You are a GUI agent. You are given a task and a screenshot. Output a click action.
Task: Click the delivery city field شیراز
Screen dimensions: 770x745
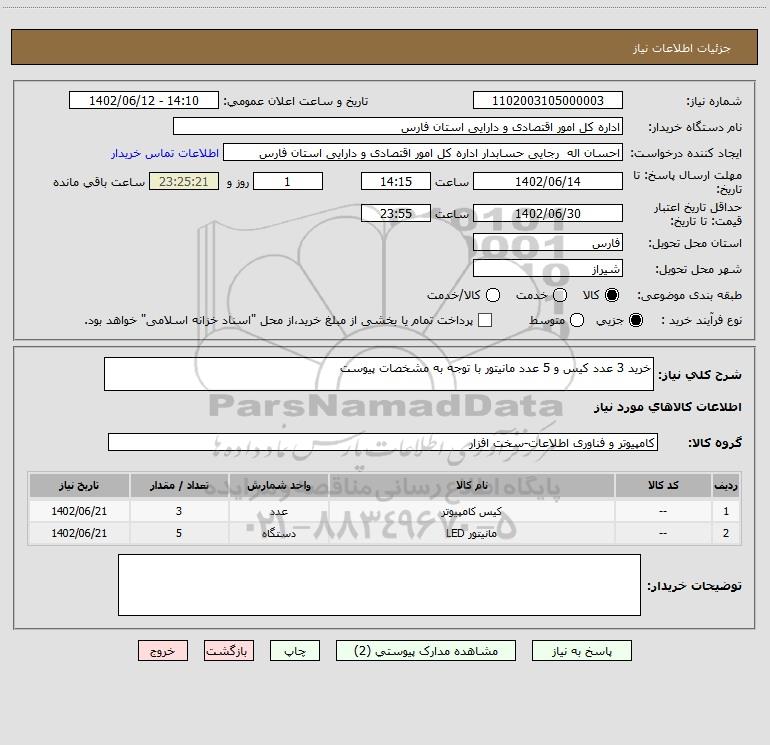point(548,268)
